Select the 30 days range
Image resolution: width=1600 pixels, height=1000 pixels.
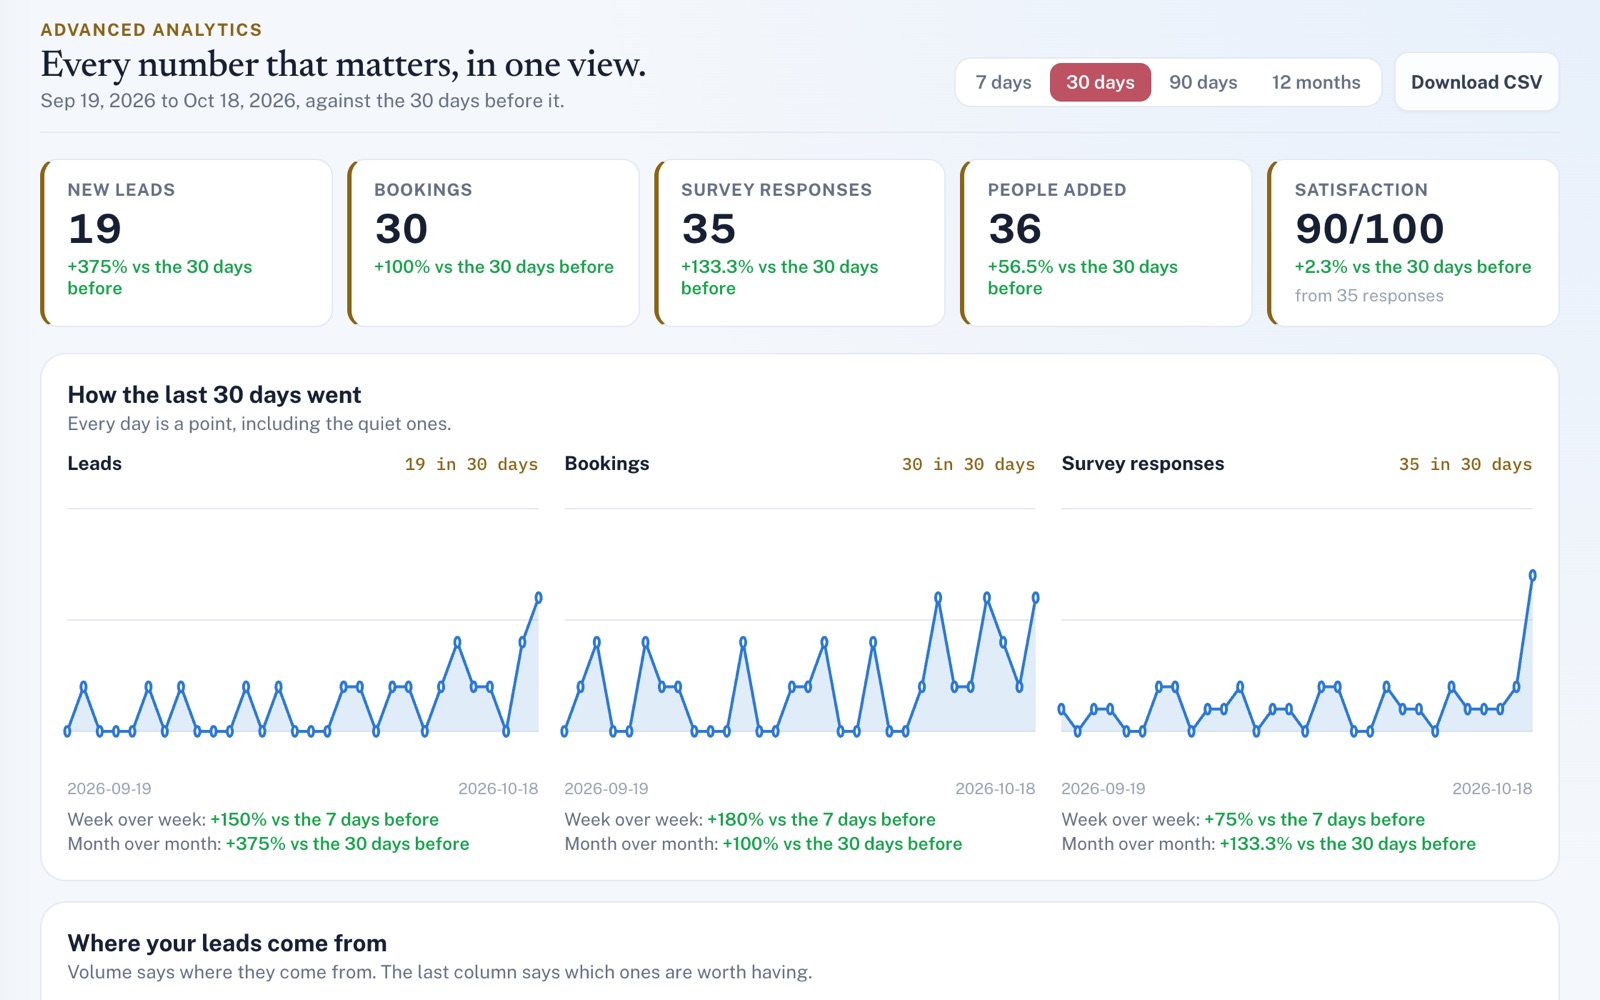pos(1100,82)
